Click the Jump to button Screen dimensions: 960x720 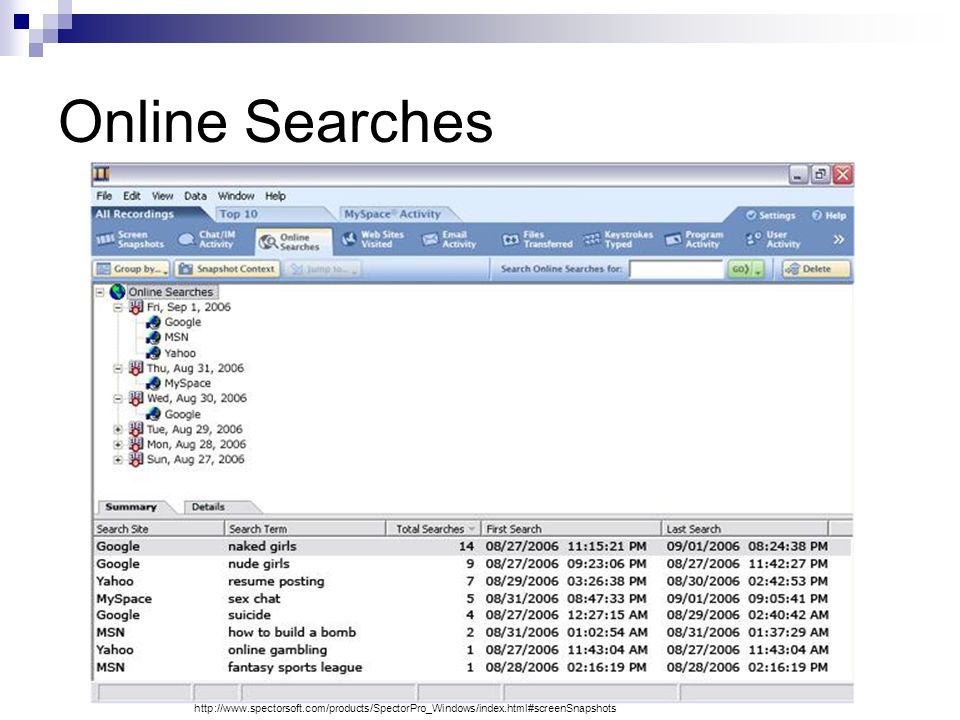coord(324,269)
